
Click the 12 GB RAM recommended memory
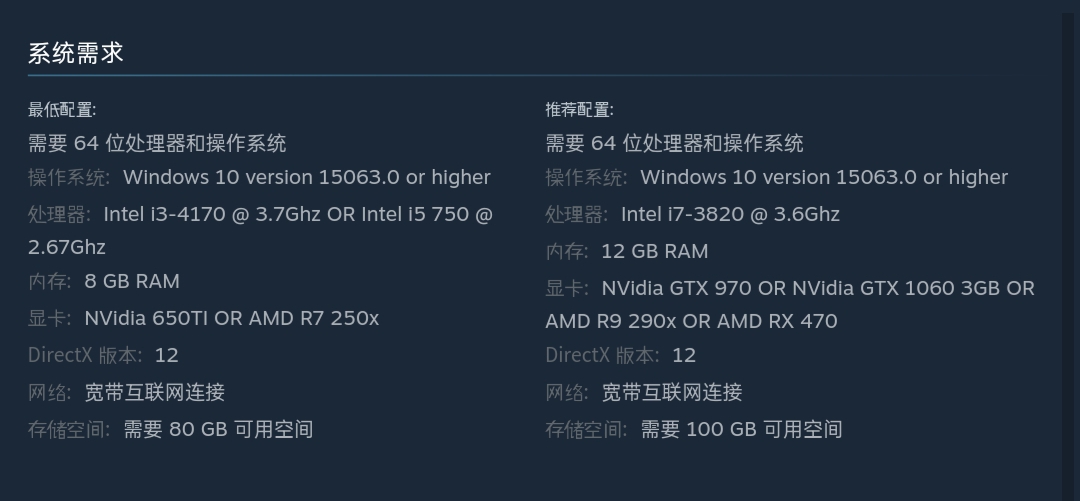(x=654, y=252)
